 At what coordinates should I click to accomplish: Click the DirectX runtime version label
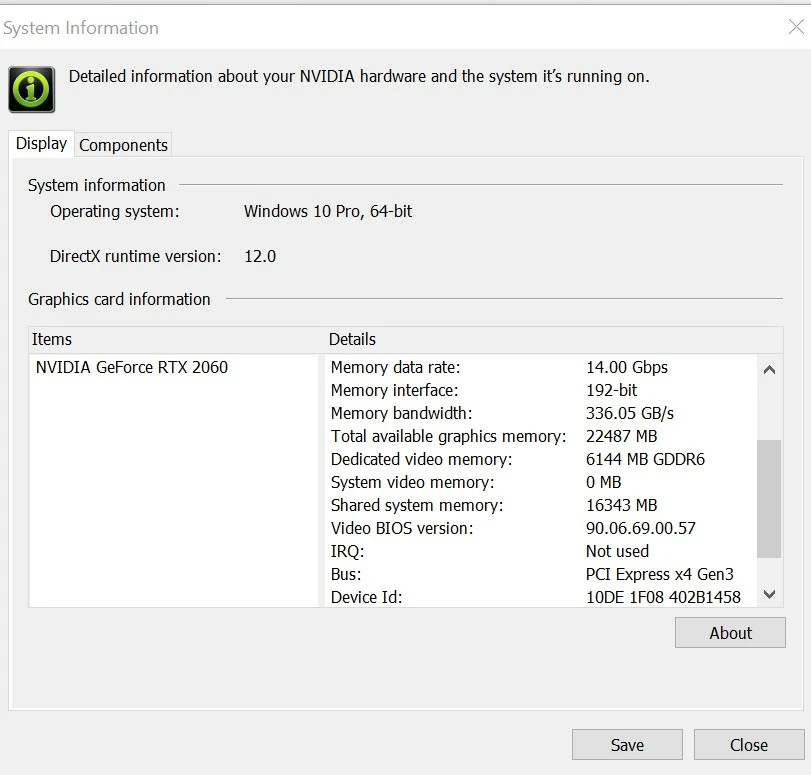click(x=136, y=256)
